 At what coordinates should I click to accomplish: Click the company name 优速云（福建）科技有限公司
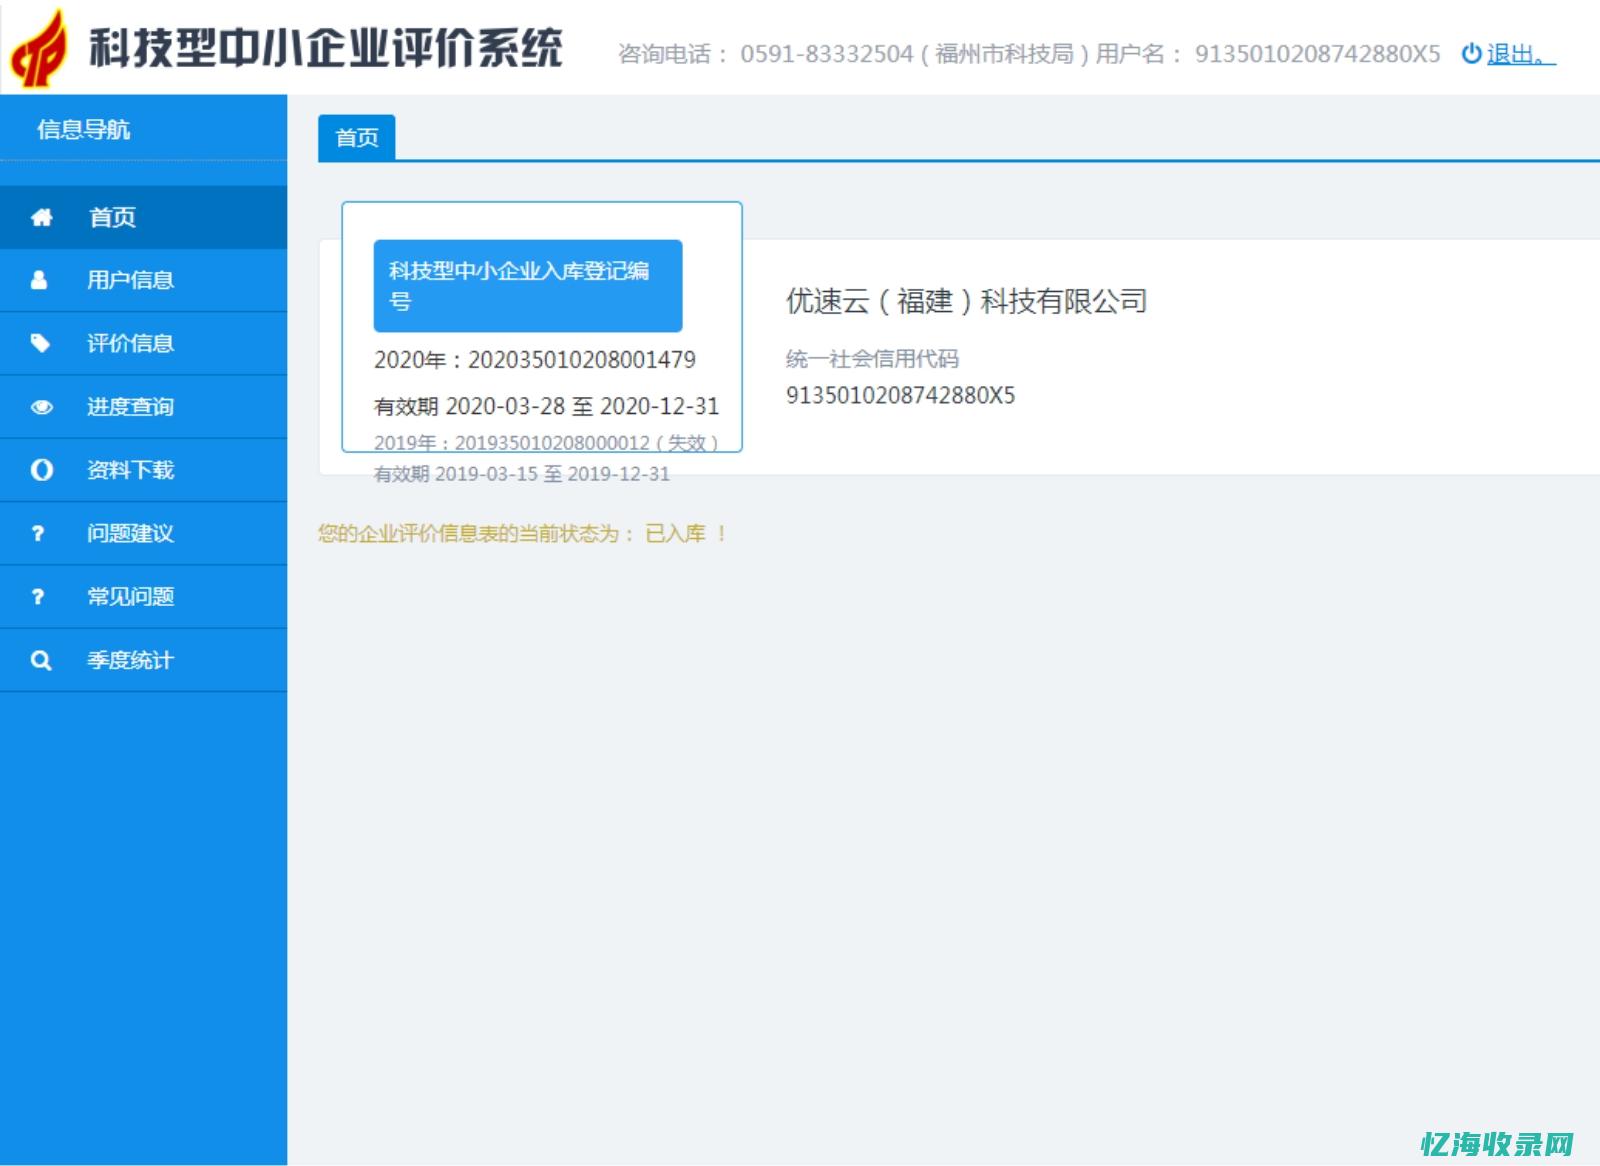966,301
